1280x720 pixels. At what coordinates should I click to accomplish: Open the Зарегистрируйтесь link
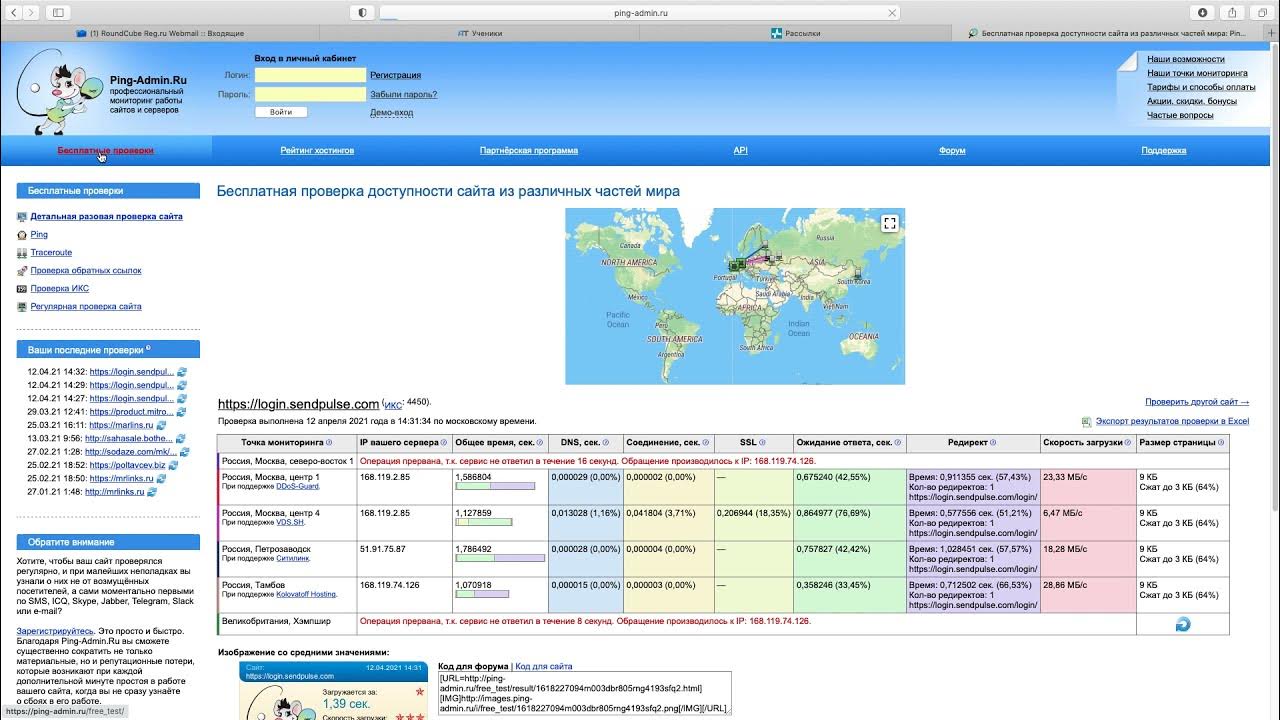[x=54, y=631]
